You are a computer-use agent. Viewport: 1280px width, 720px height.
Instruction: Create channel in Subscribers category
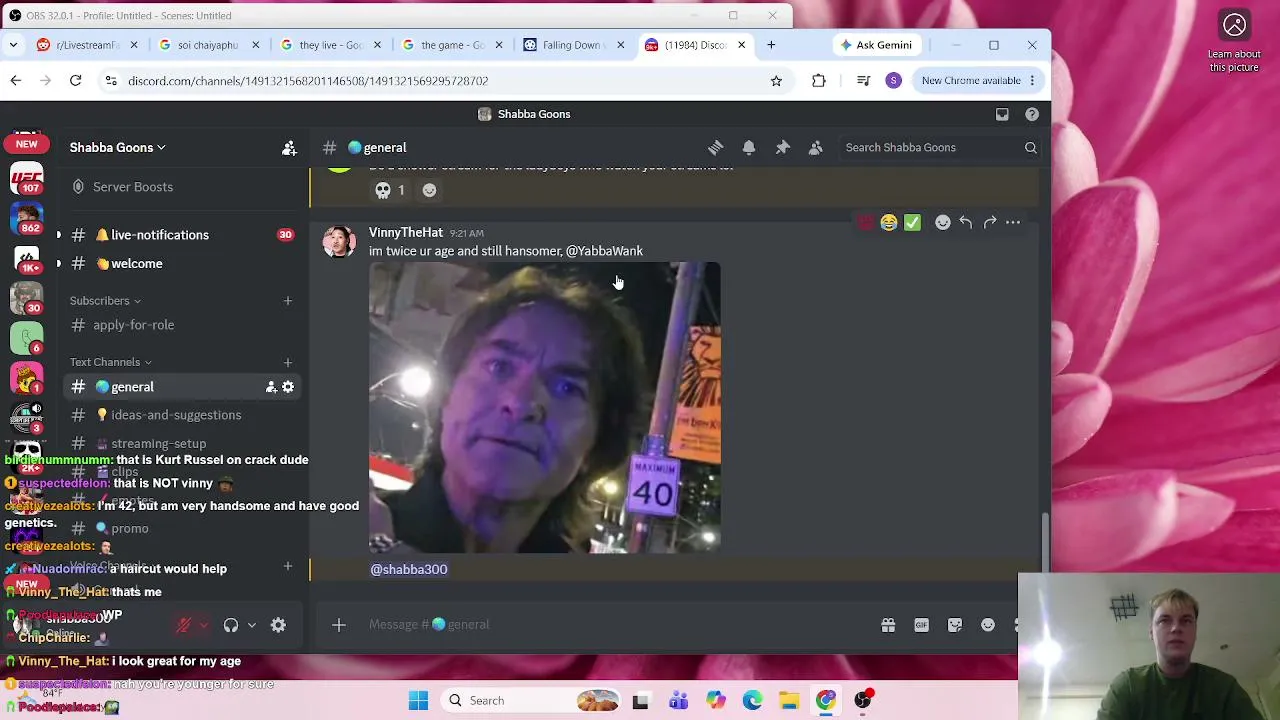point(288,301)
